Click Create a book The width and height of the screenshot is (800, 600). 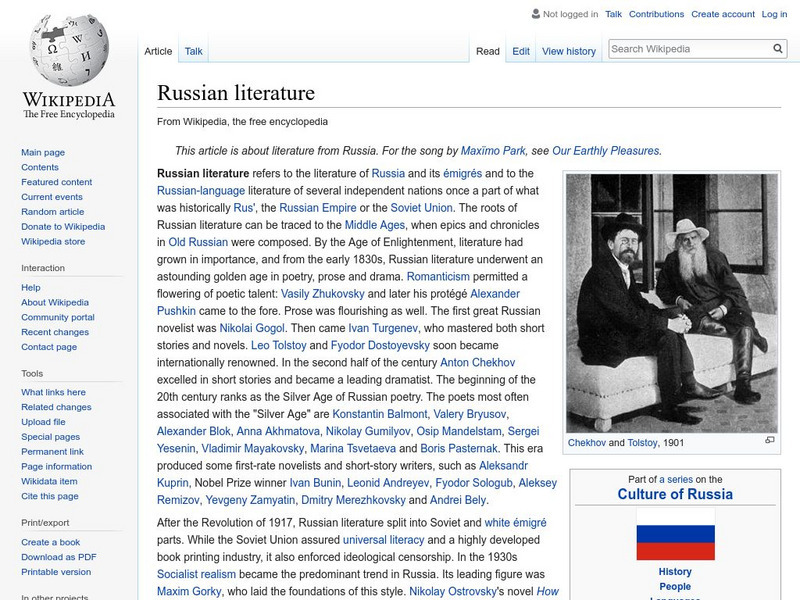(x=51, y=542)
